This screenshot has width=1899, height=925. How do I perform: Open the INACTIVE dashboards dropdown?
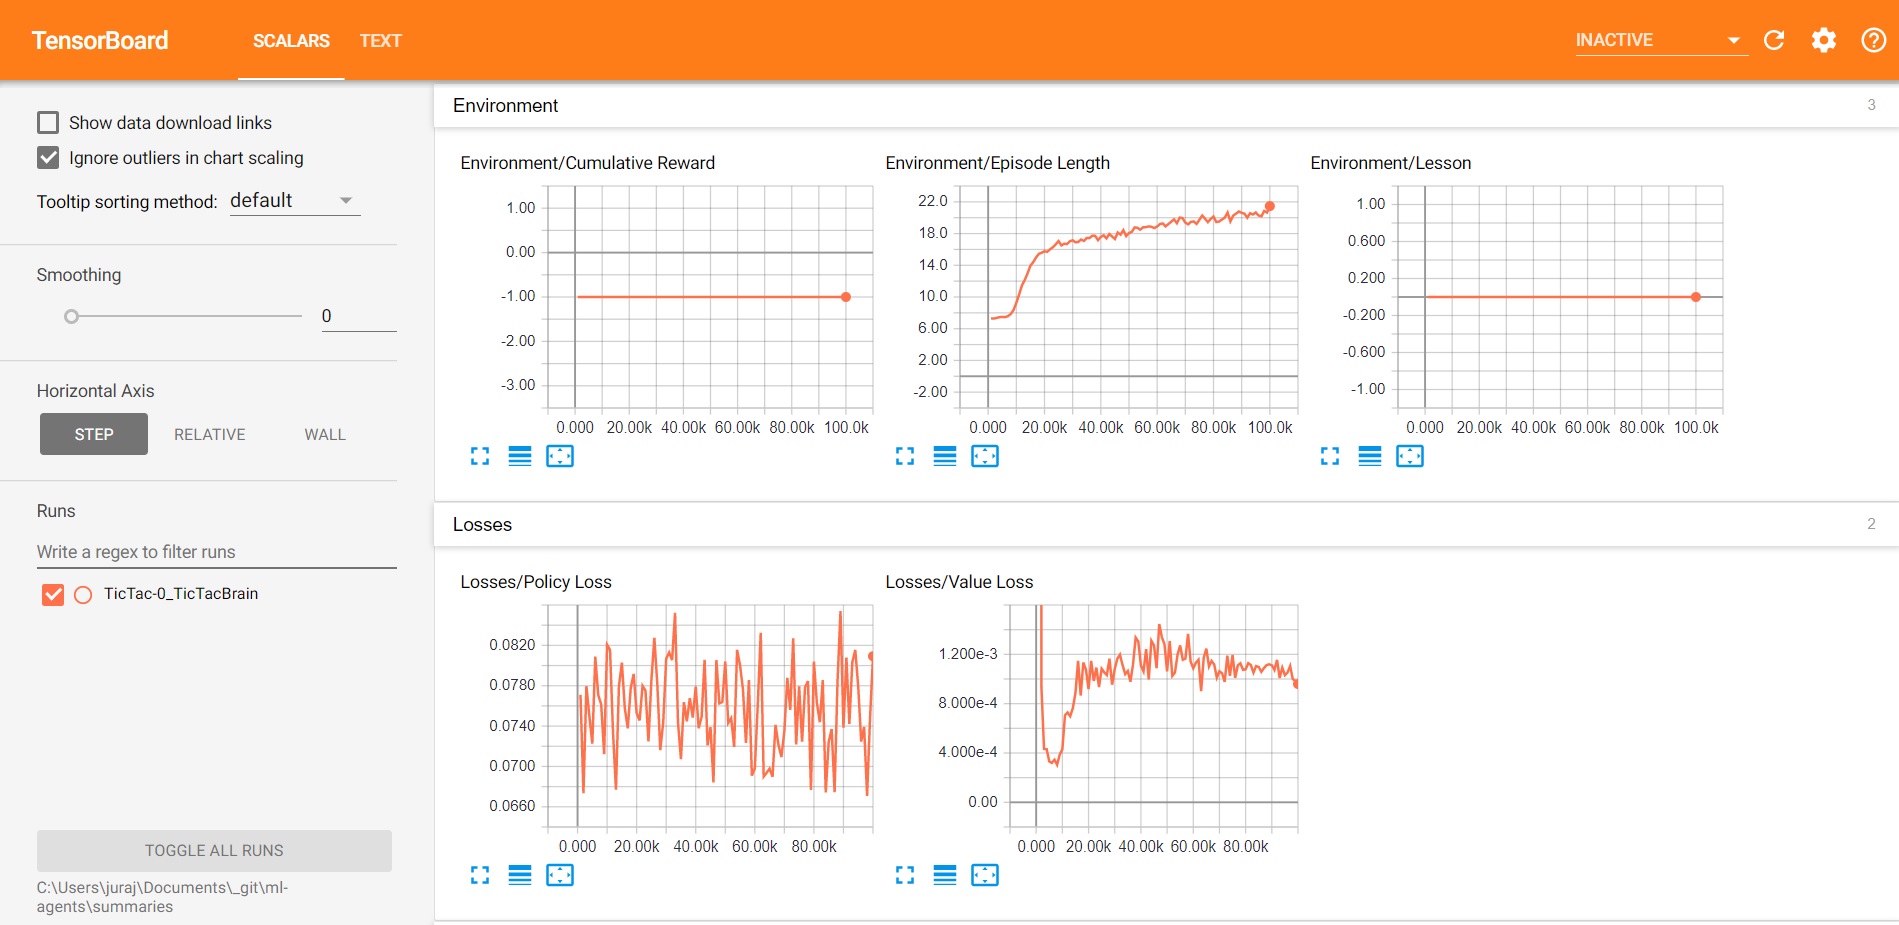(1661, 40)
